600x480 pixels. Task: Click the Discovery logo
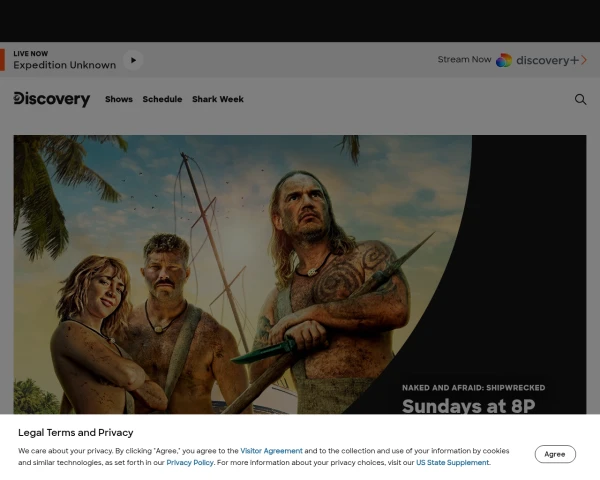(52, 99)
